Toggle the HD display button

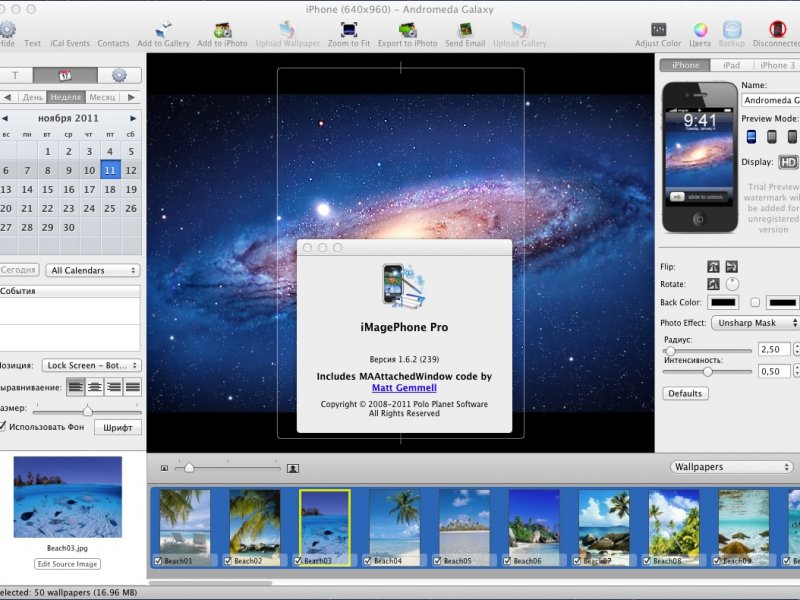[788, 162]
